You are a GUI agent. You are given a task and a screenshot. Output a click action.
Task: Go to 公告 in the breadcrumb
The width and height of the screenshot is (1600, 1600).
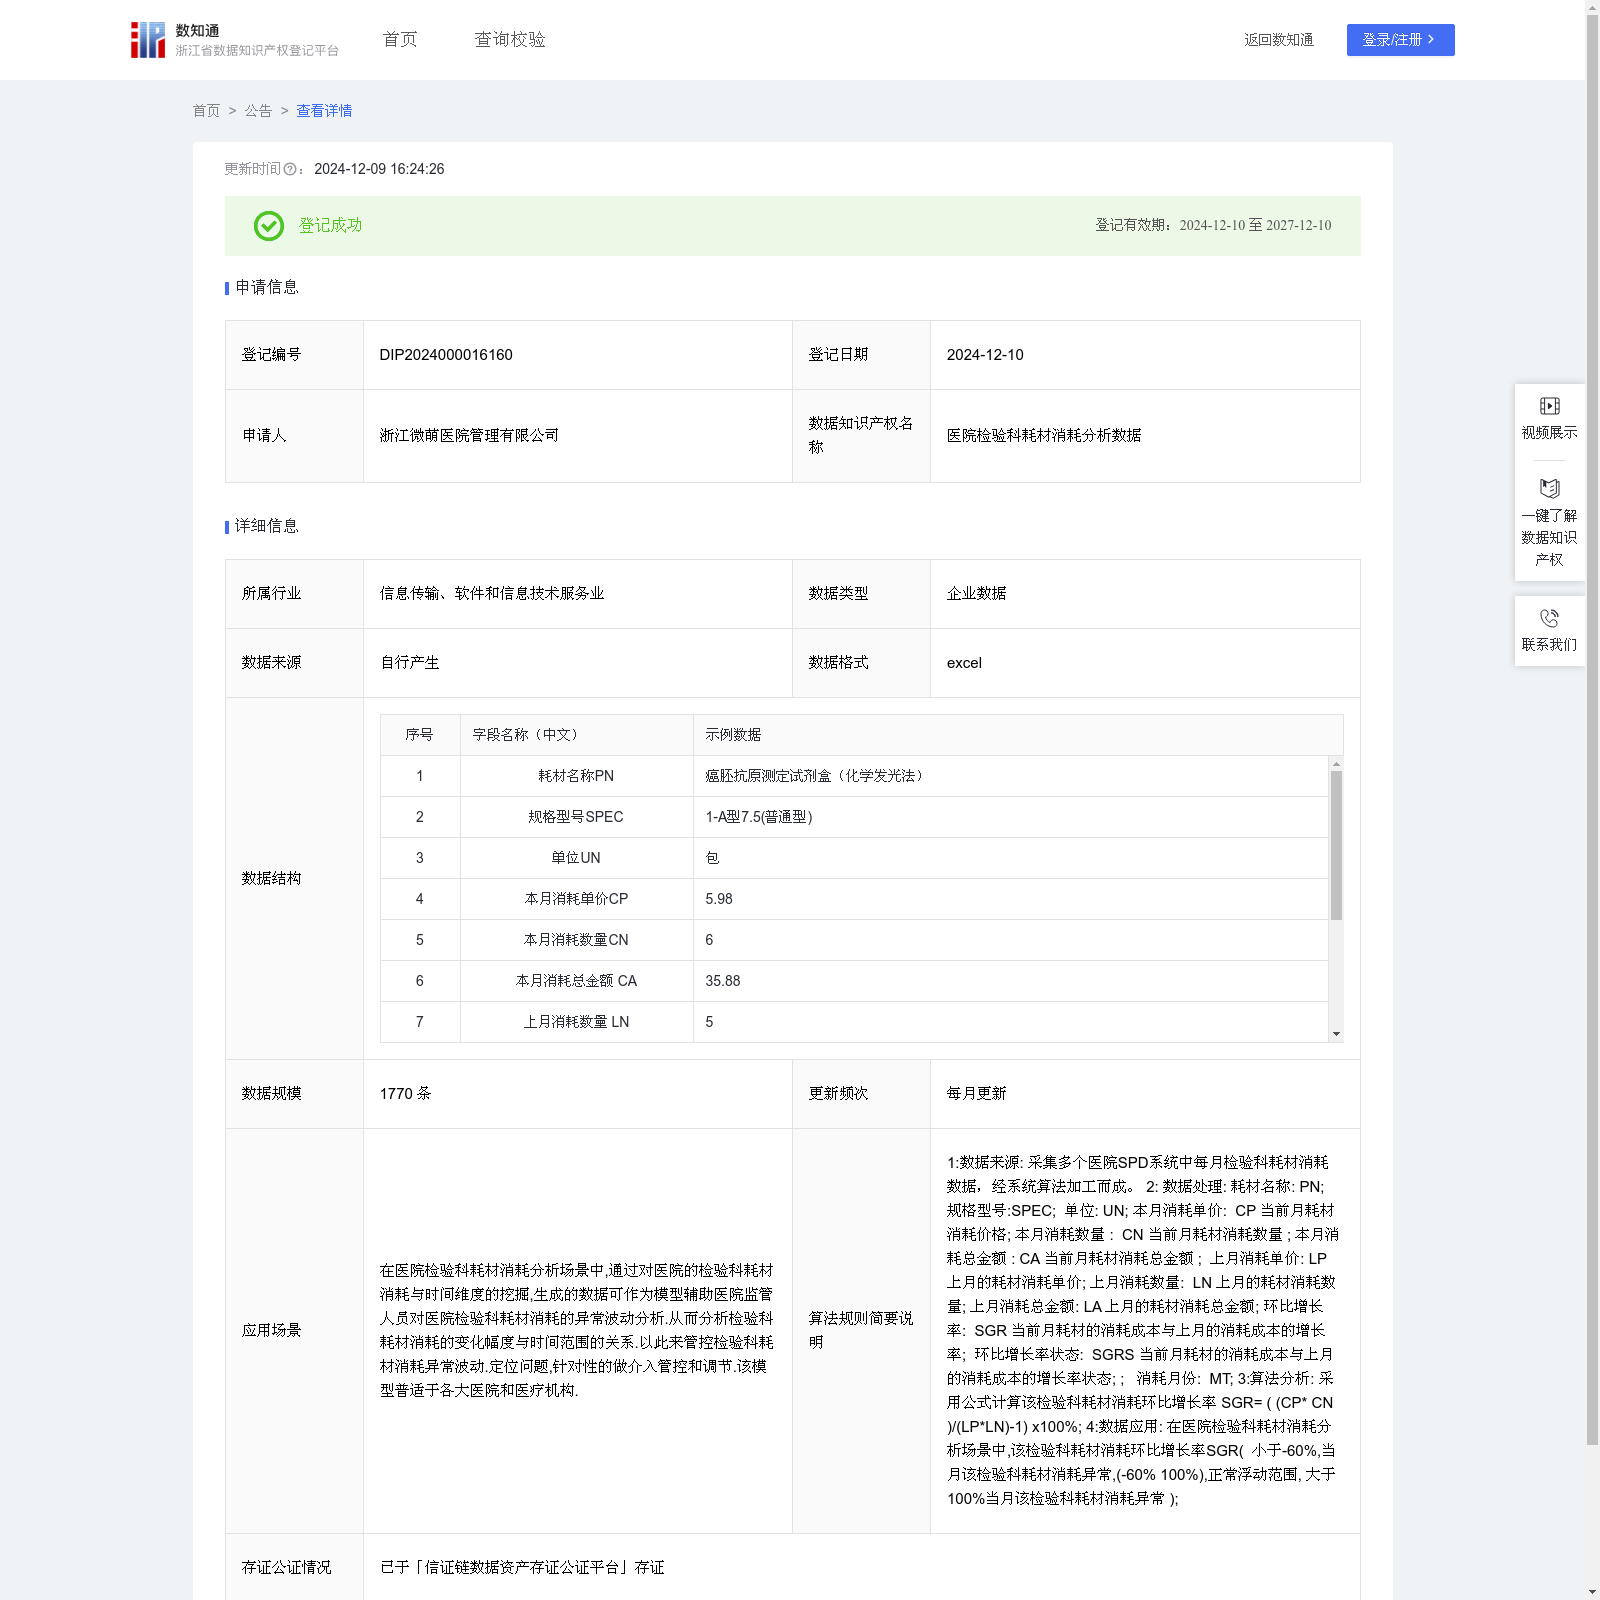click(x=258, y=111)
